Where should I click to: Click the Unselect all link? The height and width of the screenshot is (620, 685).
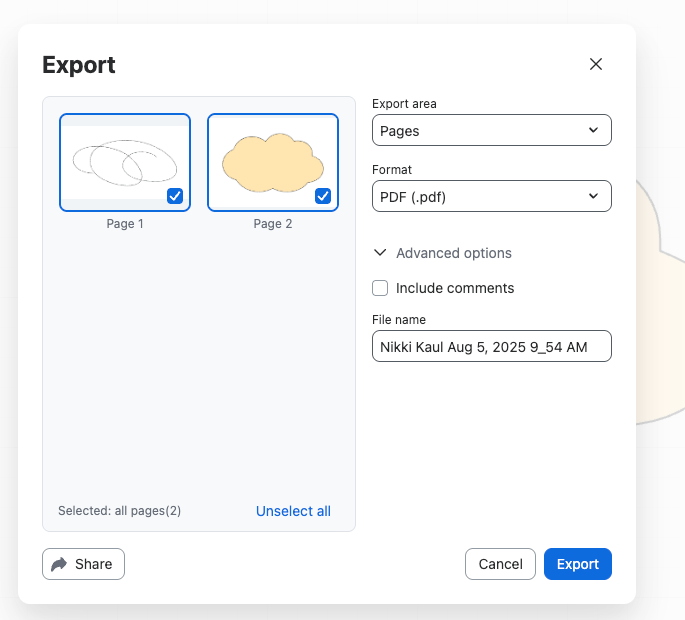pos(293,511)
